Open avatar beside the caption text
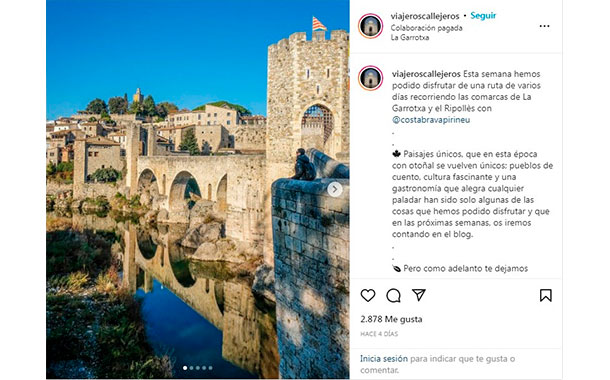 click(x=370, y=78)
